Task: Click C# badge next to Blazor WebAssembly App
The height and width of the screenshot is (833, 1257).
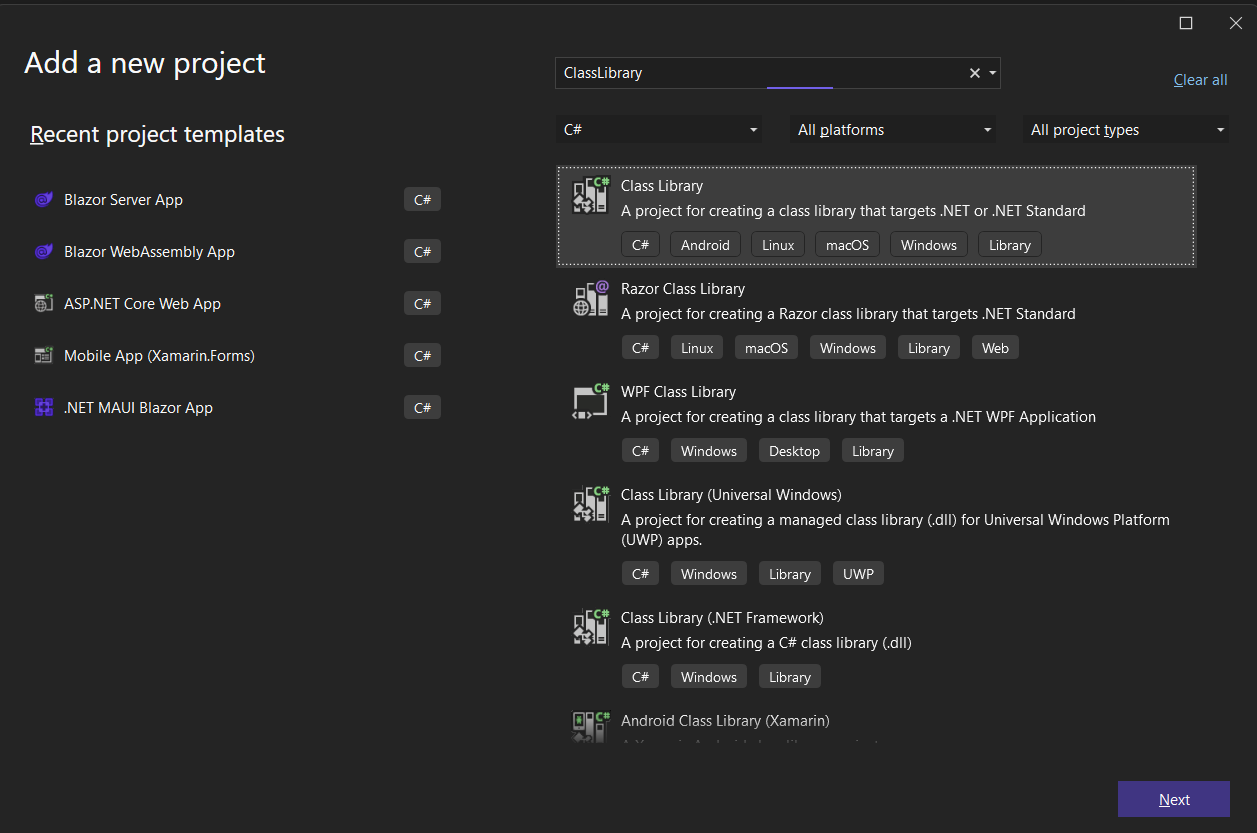Action: click(x=422, y=252)
